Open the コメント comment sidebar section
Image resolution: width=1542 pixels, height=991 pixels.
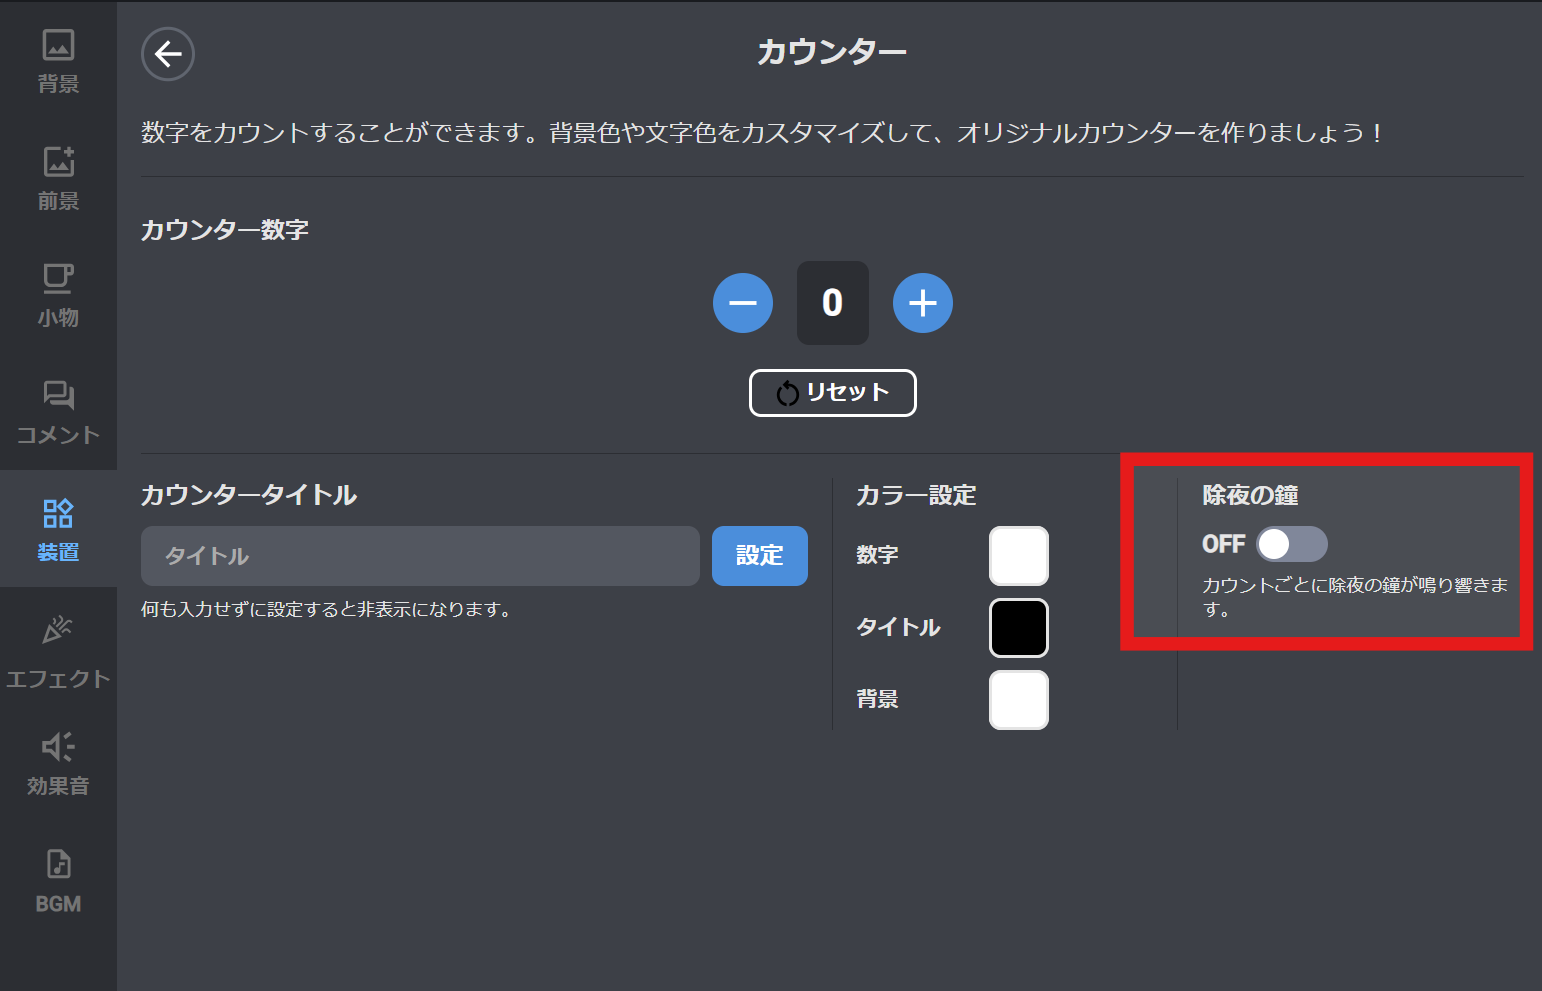click(58, 412)
